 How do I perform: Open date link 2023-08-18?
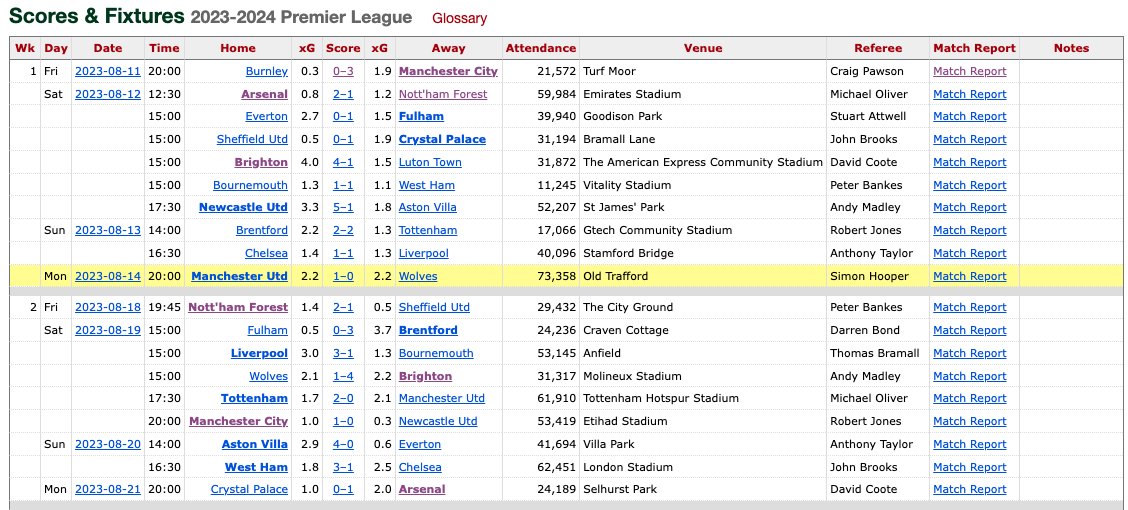click(108, 307)
